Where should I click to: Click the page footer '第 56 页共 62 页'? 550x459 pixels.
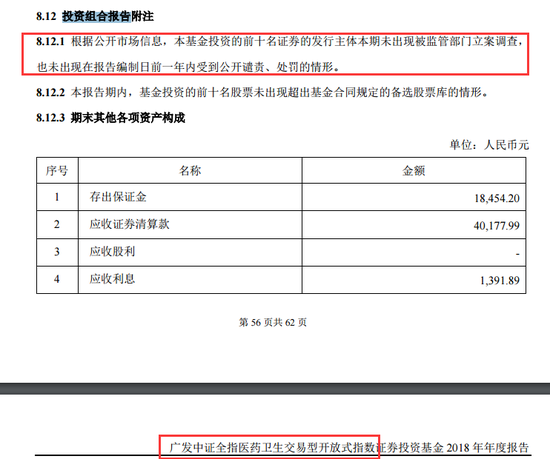click(273, 322)
